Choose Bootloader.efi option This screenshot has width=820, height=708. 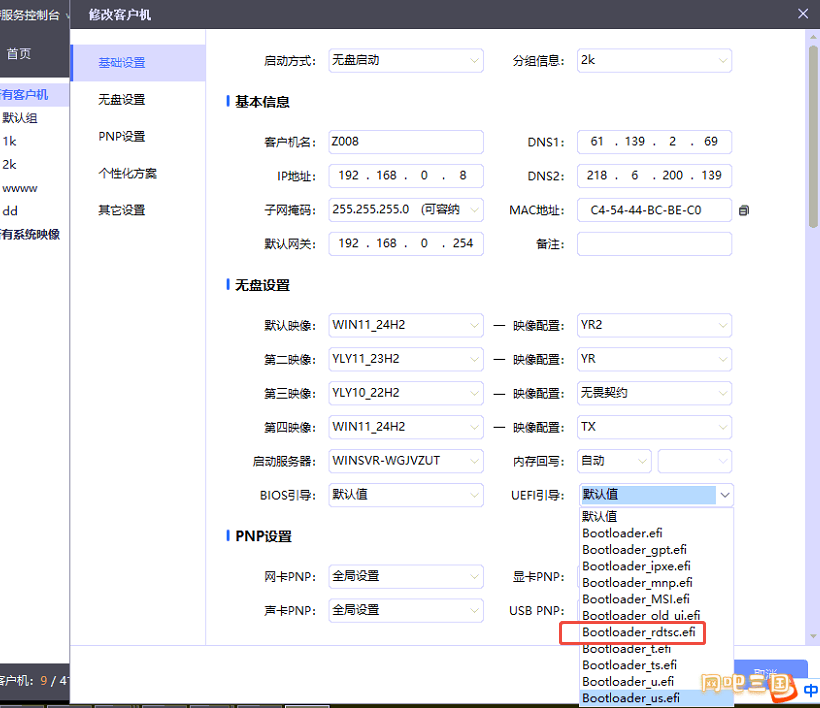pos(656,533)
